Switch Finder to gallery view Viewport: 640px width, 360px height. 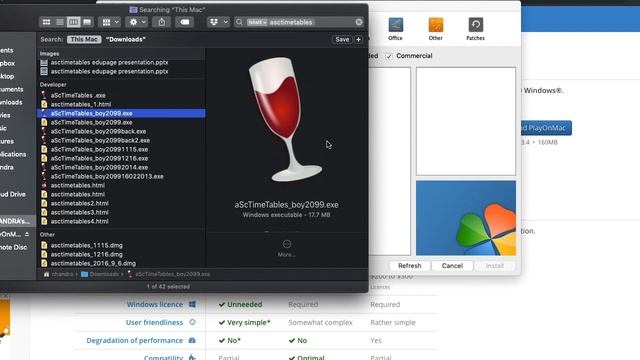click(87, 22)
